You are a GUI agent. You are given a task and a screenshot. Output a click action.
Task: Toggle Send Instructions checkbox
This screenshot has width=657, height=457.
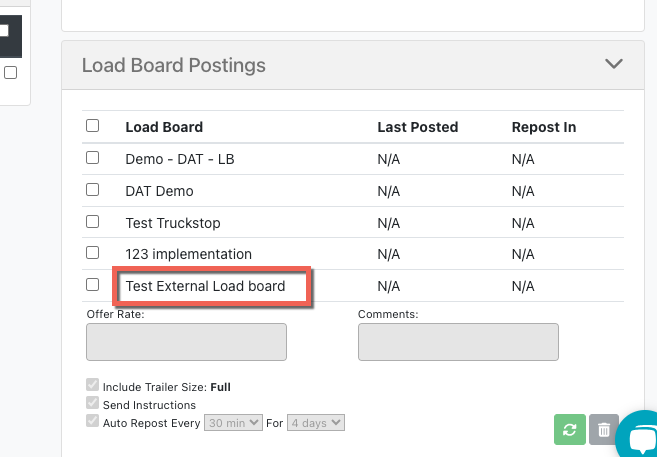point(93,403)
